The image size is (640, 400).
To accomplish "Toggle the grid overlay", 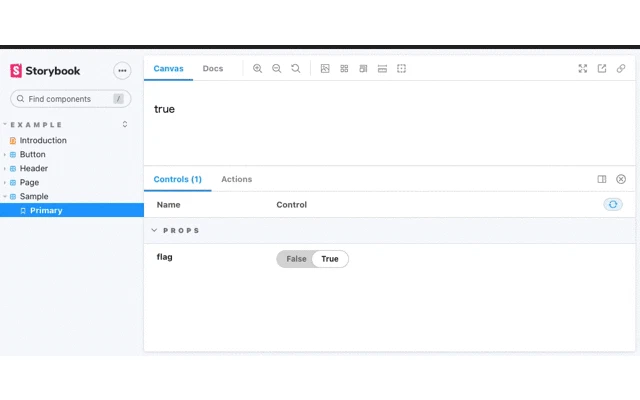I will pyautogui.click(x=344, y=69).
